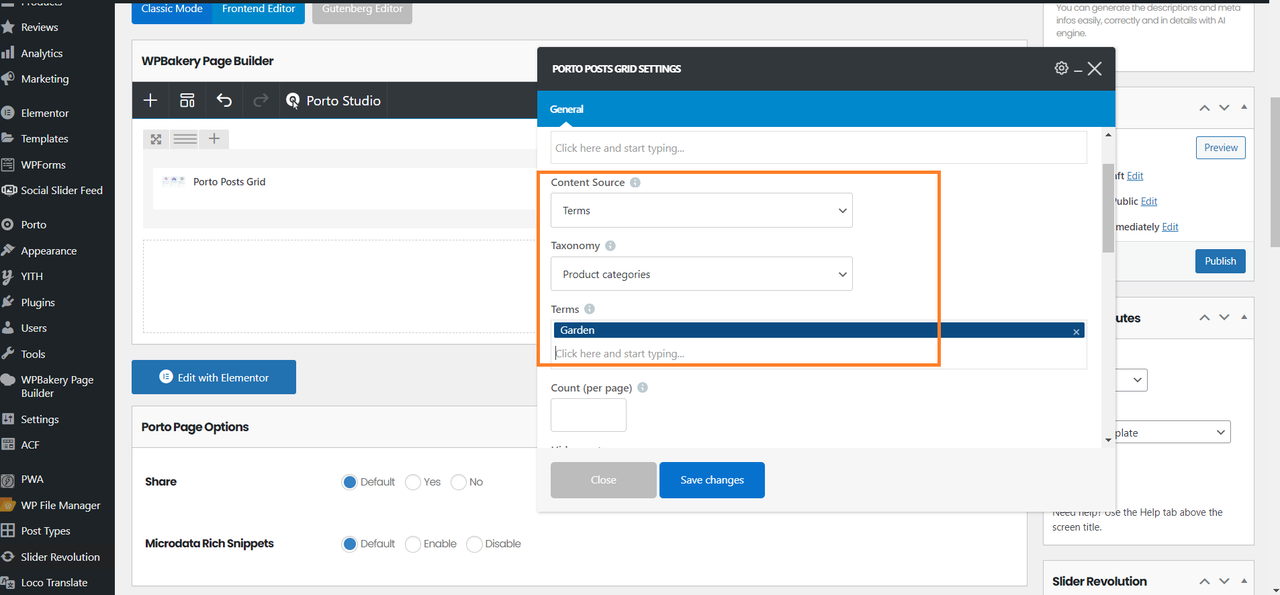Viewport: 1280px width, 595px height.
Task: Click Save changes button
Action: [x=712, y=480]
